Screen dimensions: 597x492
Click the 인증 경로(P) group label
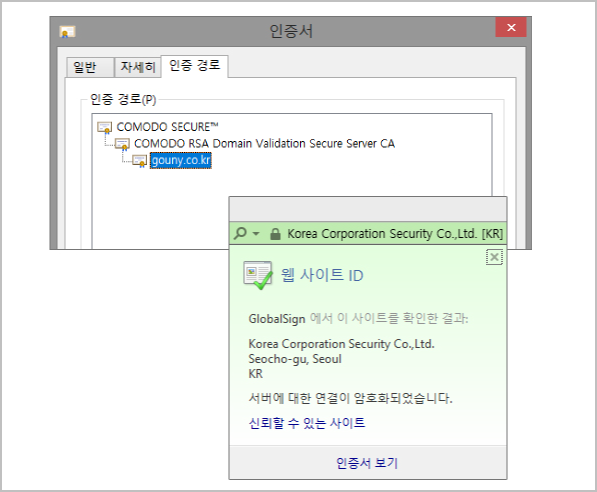[123, 100]
